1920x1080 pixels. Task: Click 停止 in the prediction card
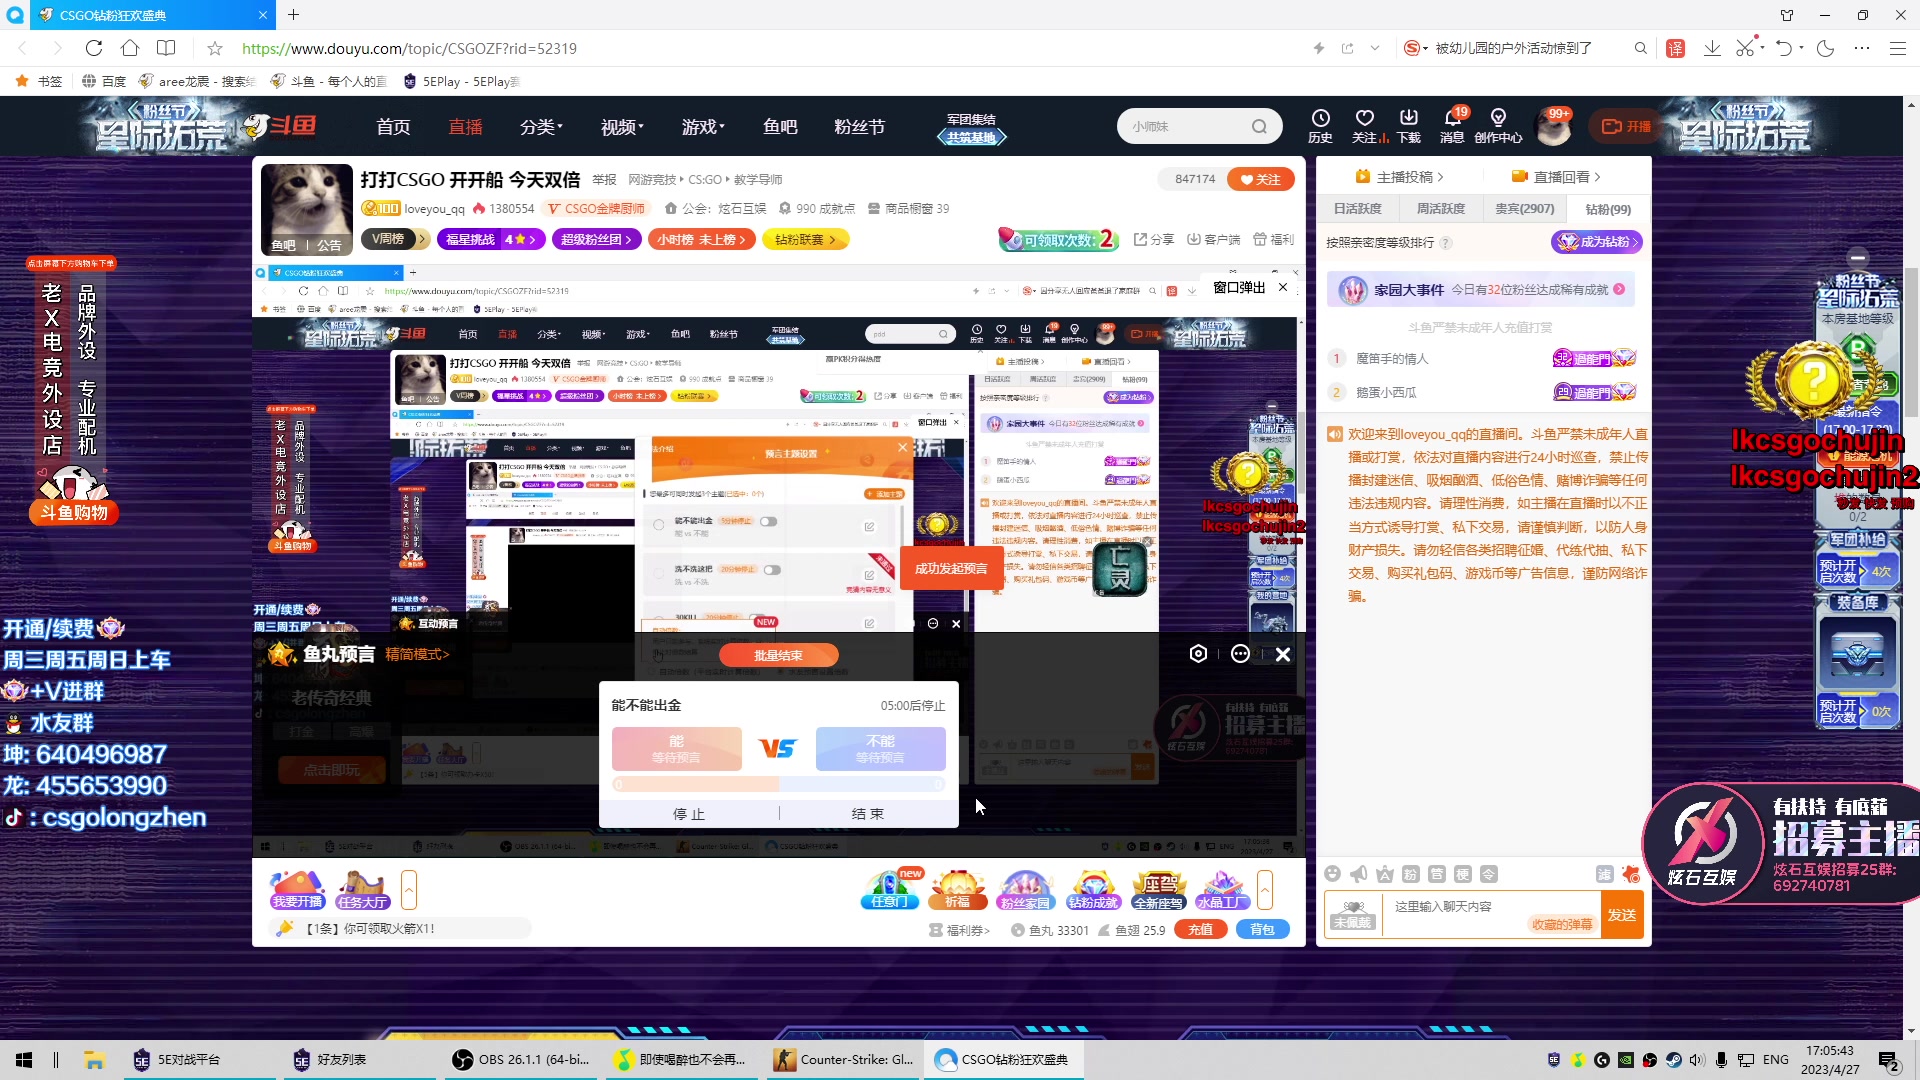click(689, 814)
